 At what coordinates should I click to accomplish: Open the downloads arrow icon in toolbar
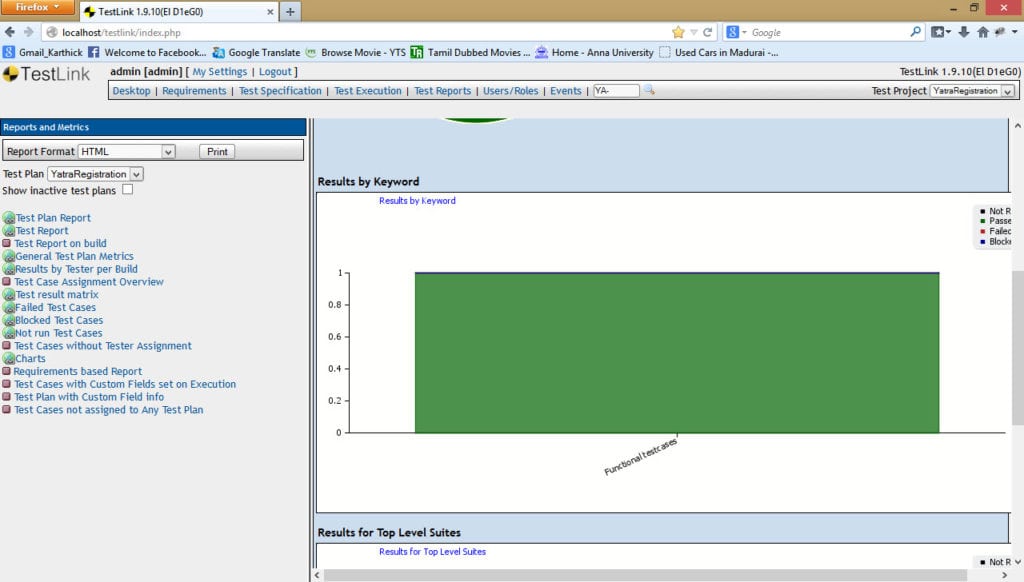click(x=963, y=32)
